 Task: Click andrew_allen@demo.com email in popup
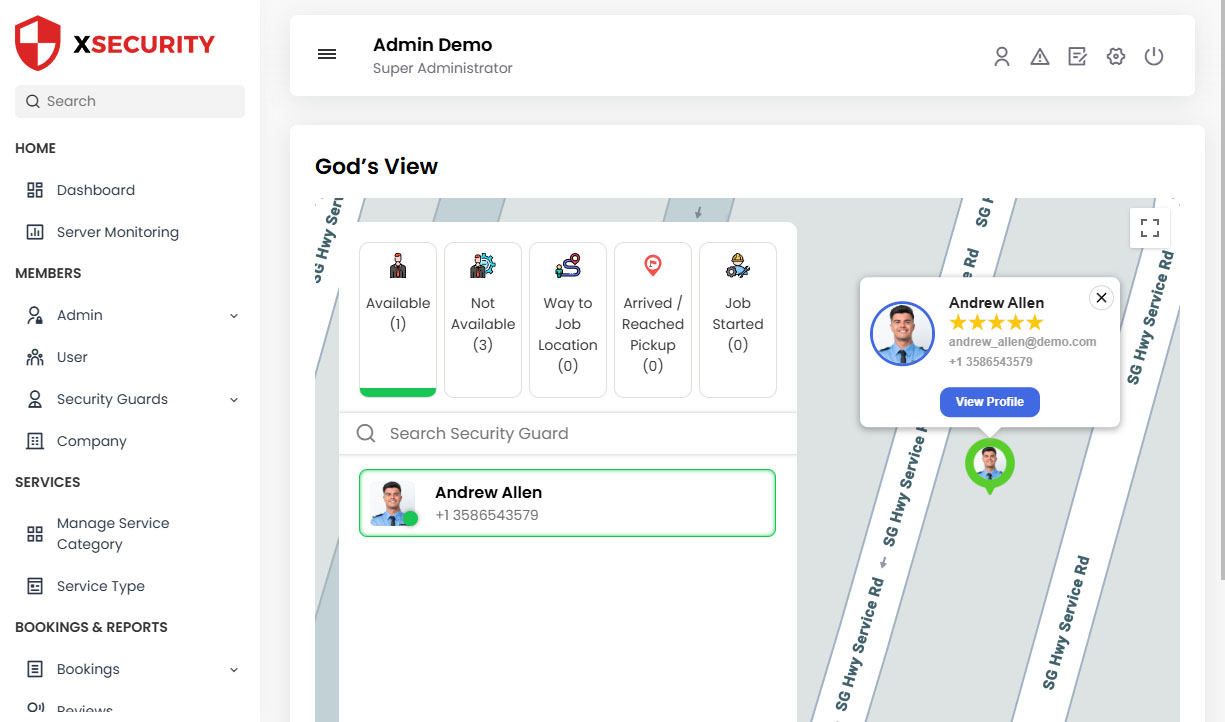point(1023,342)
